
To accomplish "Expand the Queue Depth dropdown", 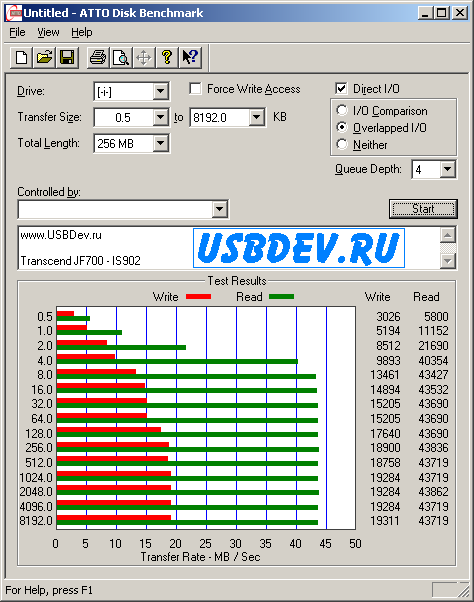I will (x=448, y=169).
